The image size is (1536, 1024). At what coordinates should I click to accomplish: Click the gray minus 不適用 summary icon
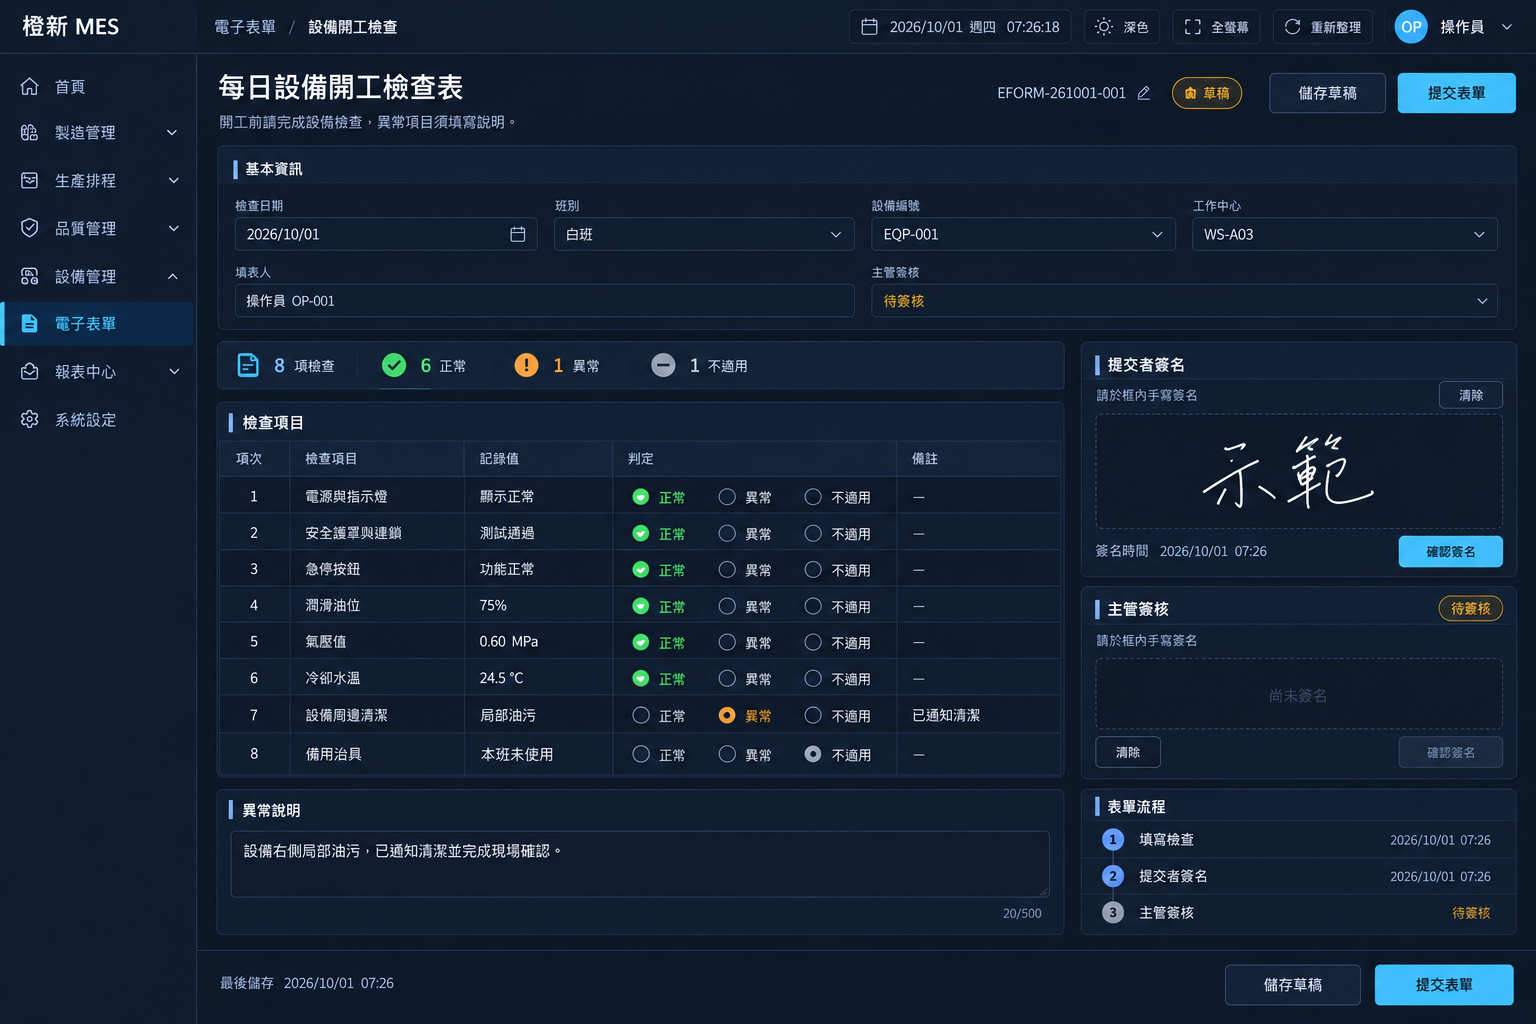(663, 365)
